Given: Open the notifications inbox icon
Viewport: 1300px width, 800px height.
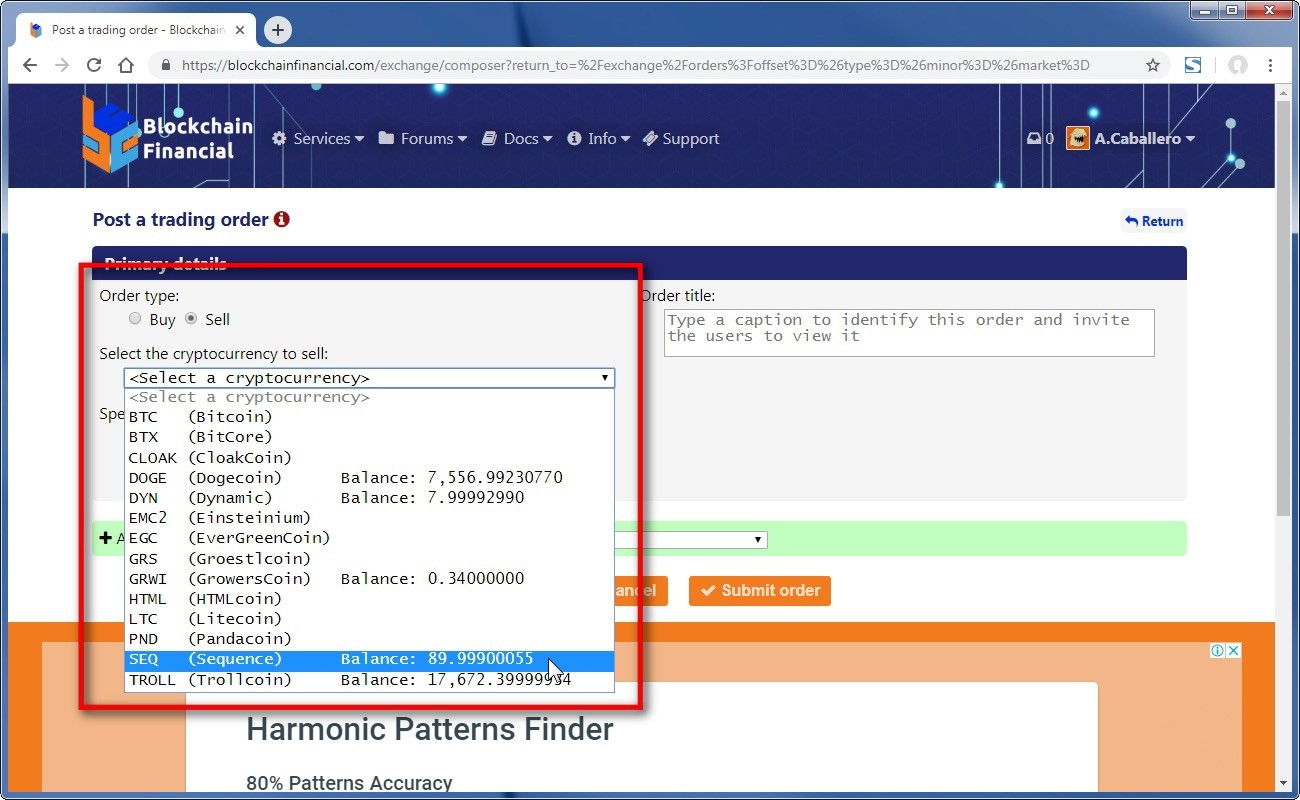Looking at the screenshot, I should (x=1034, y=139).
